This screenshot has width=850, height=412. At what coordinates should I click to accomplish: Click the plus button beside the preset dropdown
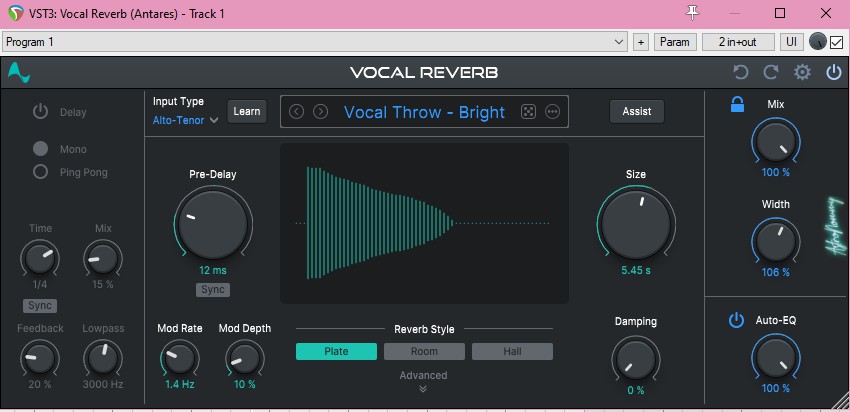[641, 42]
